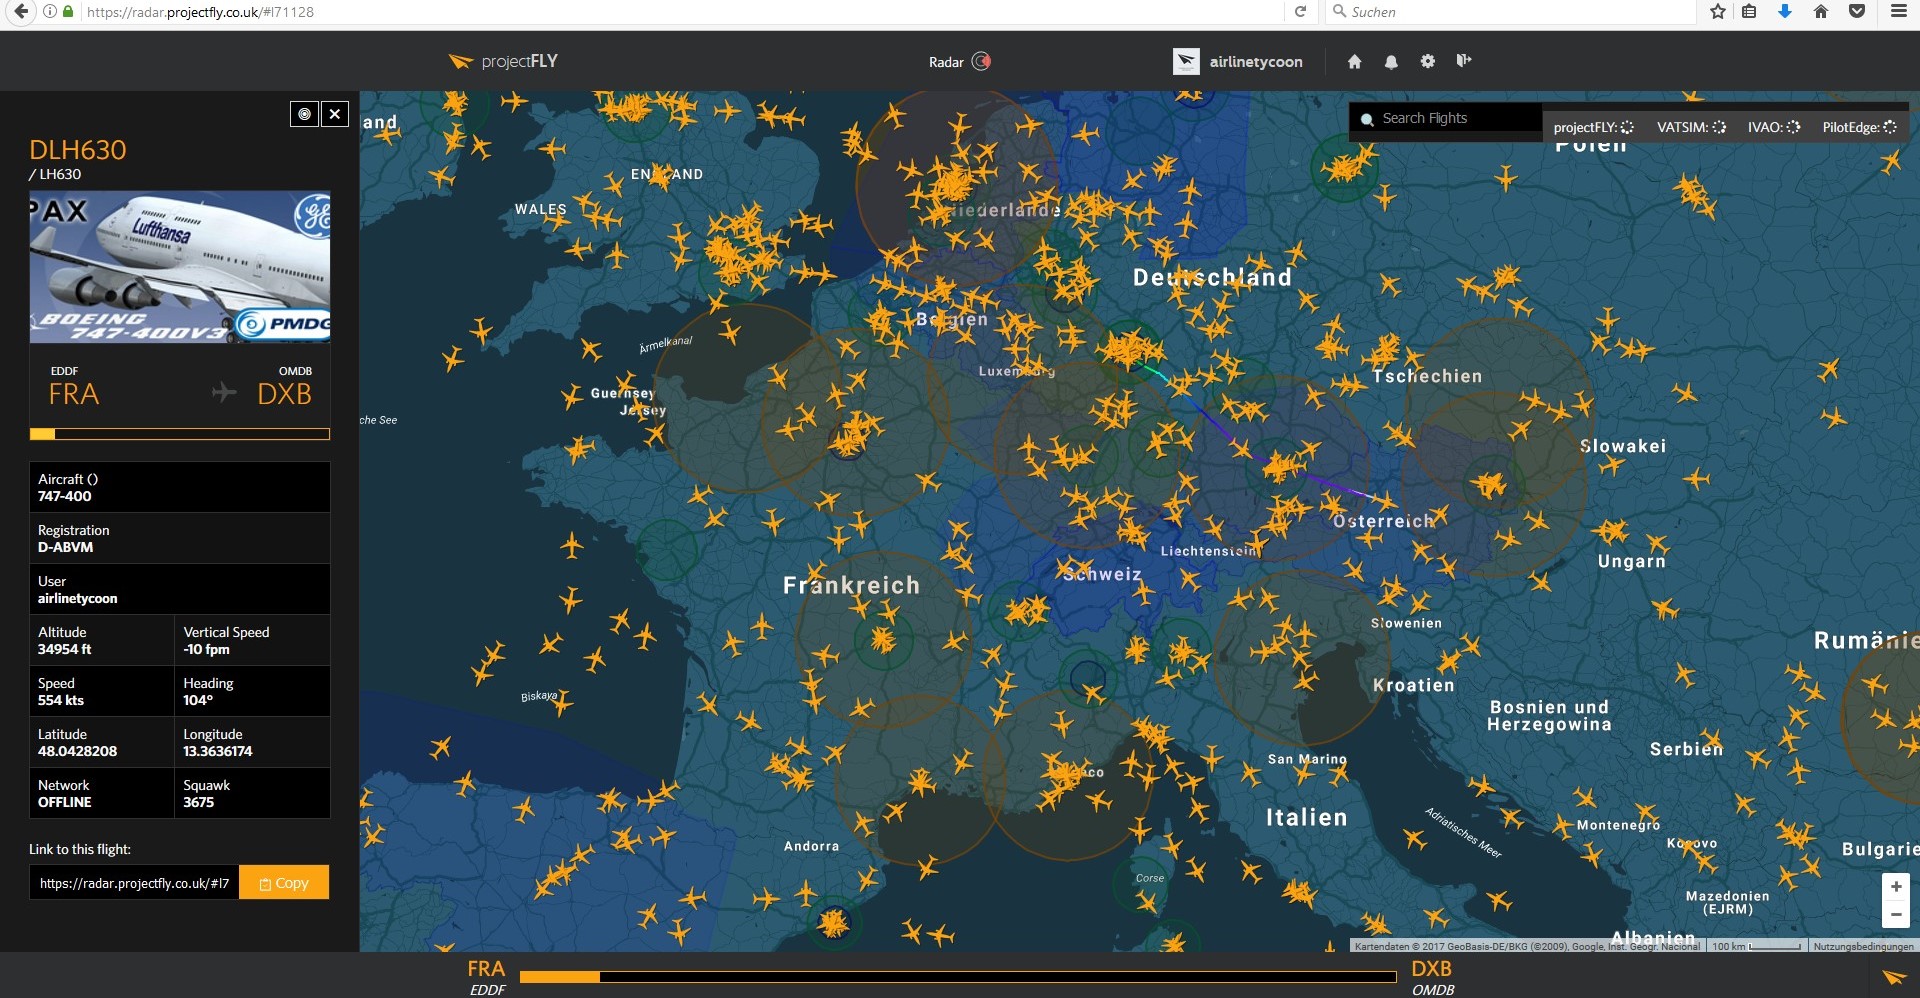Click the green padlock security icon
The width and height of the screenshot is (1920, 998).
coord(68,12)
